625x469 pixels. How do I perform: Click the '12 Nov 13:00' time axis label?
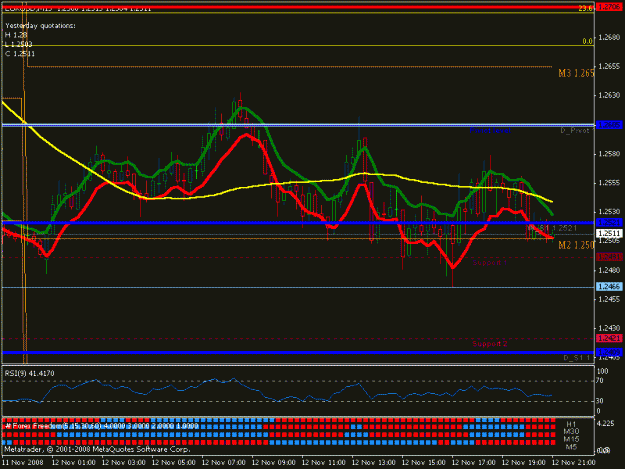374,463
